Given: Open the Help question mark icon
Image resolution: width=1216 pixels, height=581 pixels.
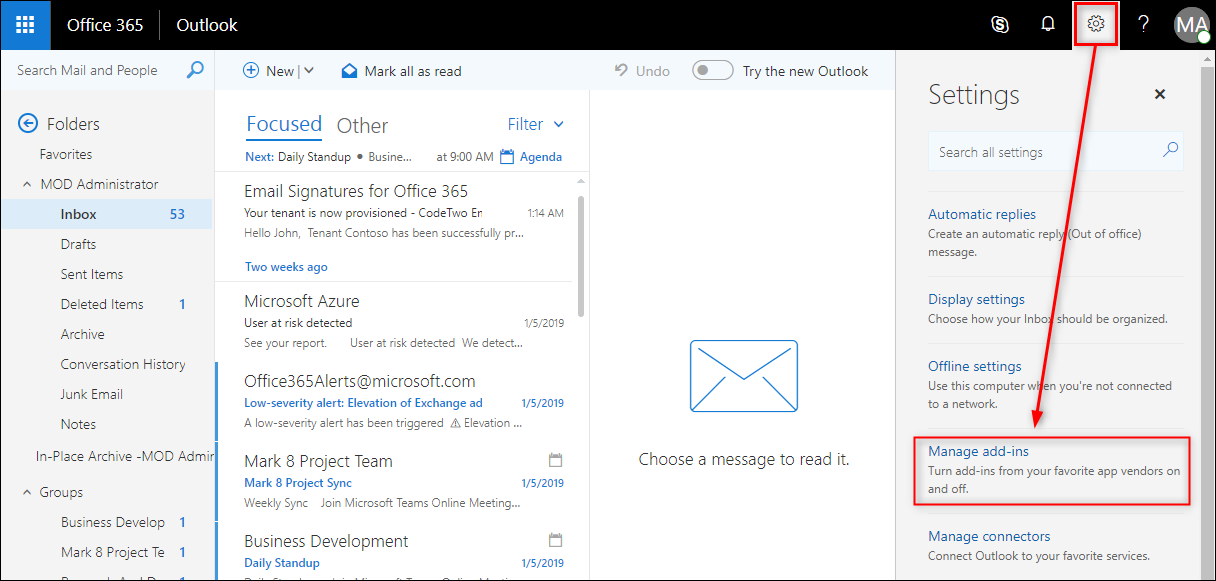Looking at the screenshot, I should [x=1143, y=24].
